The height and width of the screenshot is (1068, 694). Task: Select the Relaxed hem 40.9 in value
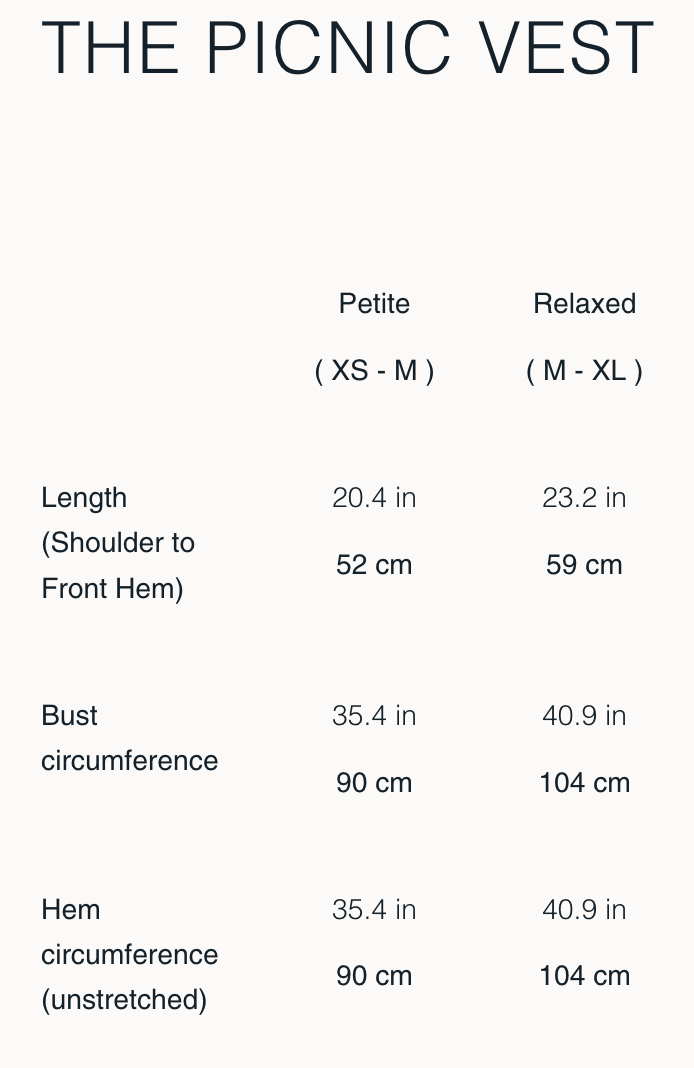(x=584, y=910)
